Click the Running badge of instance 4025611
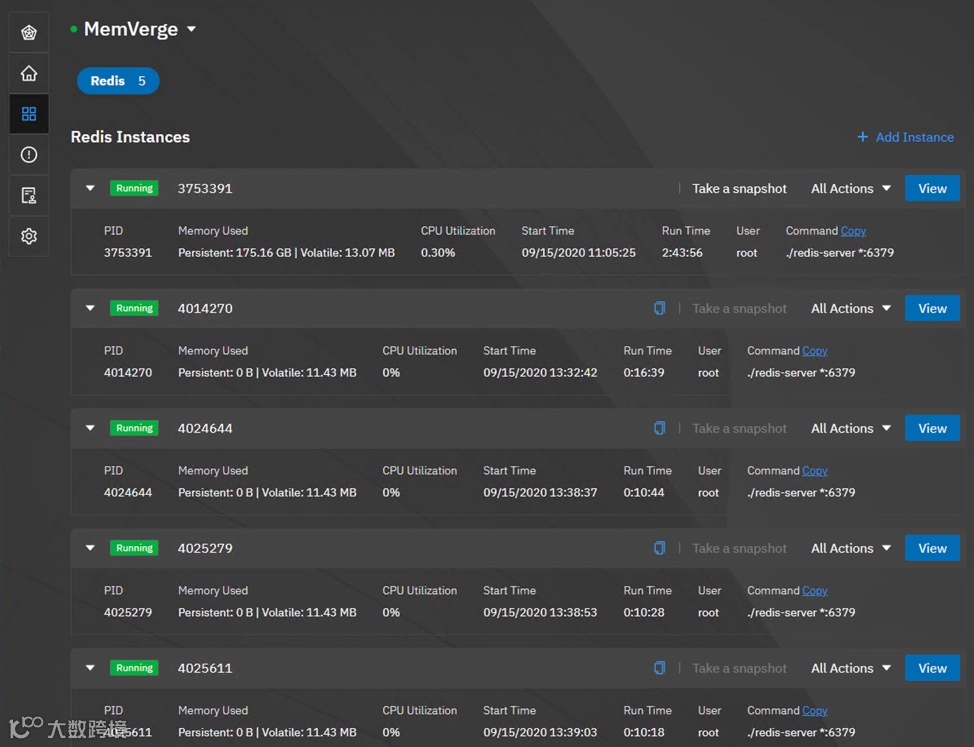 pos(134,668)
